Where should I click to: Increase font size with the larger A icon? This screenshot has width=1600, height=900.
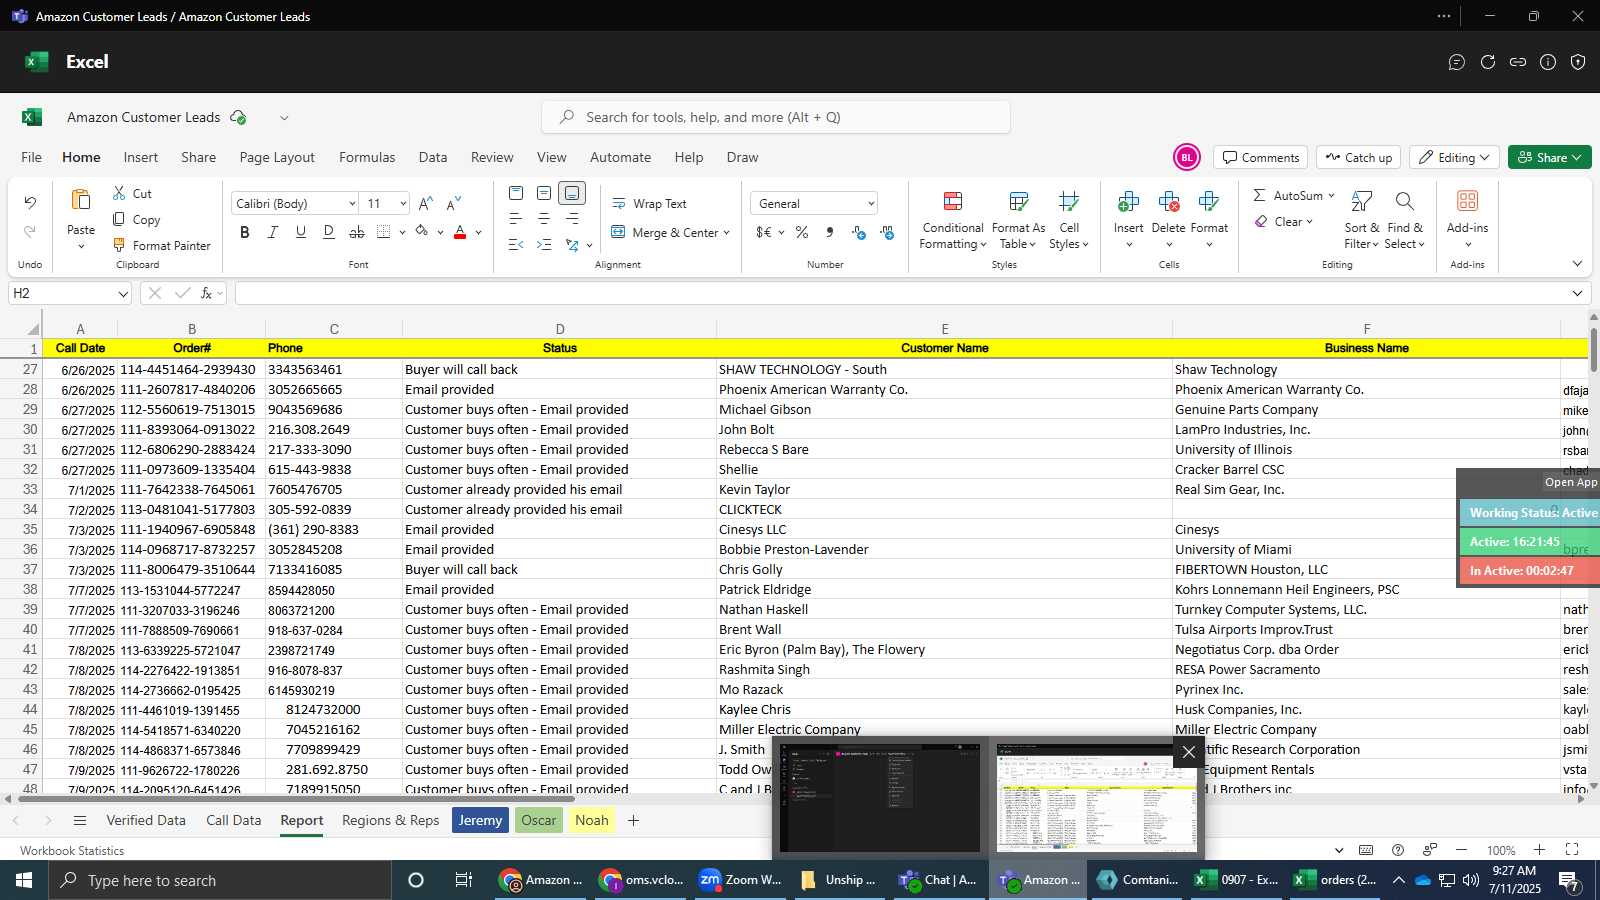pyautogui.click(x=426, y=203)
